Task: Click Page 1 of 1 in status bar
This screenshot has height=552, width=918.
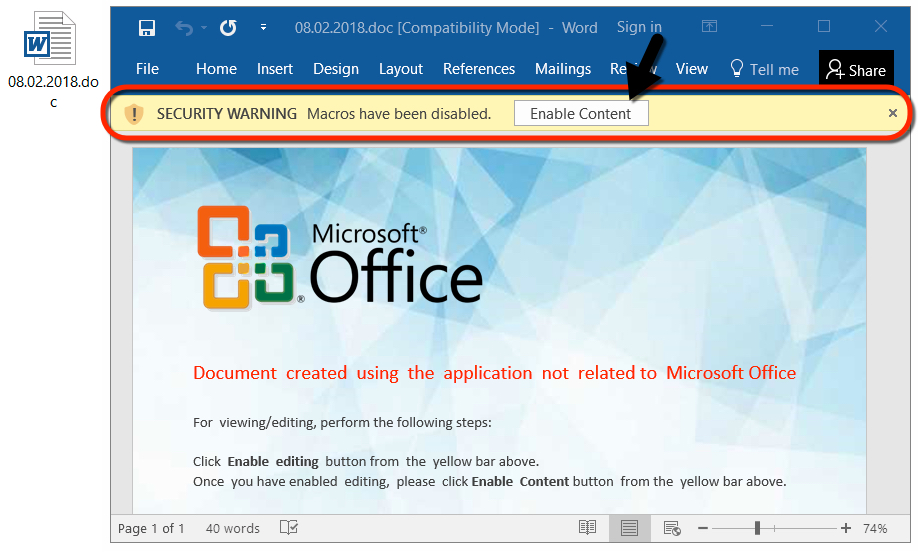Action: click(151, 529)
